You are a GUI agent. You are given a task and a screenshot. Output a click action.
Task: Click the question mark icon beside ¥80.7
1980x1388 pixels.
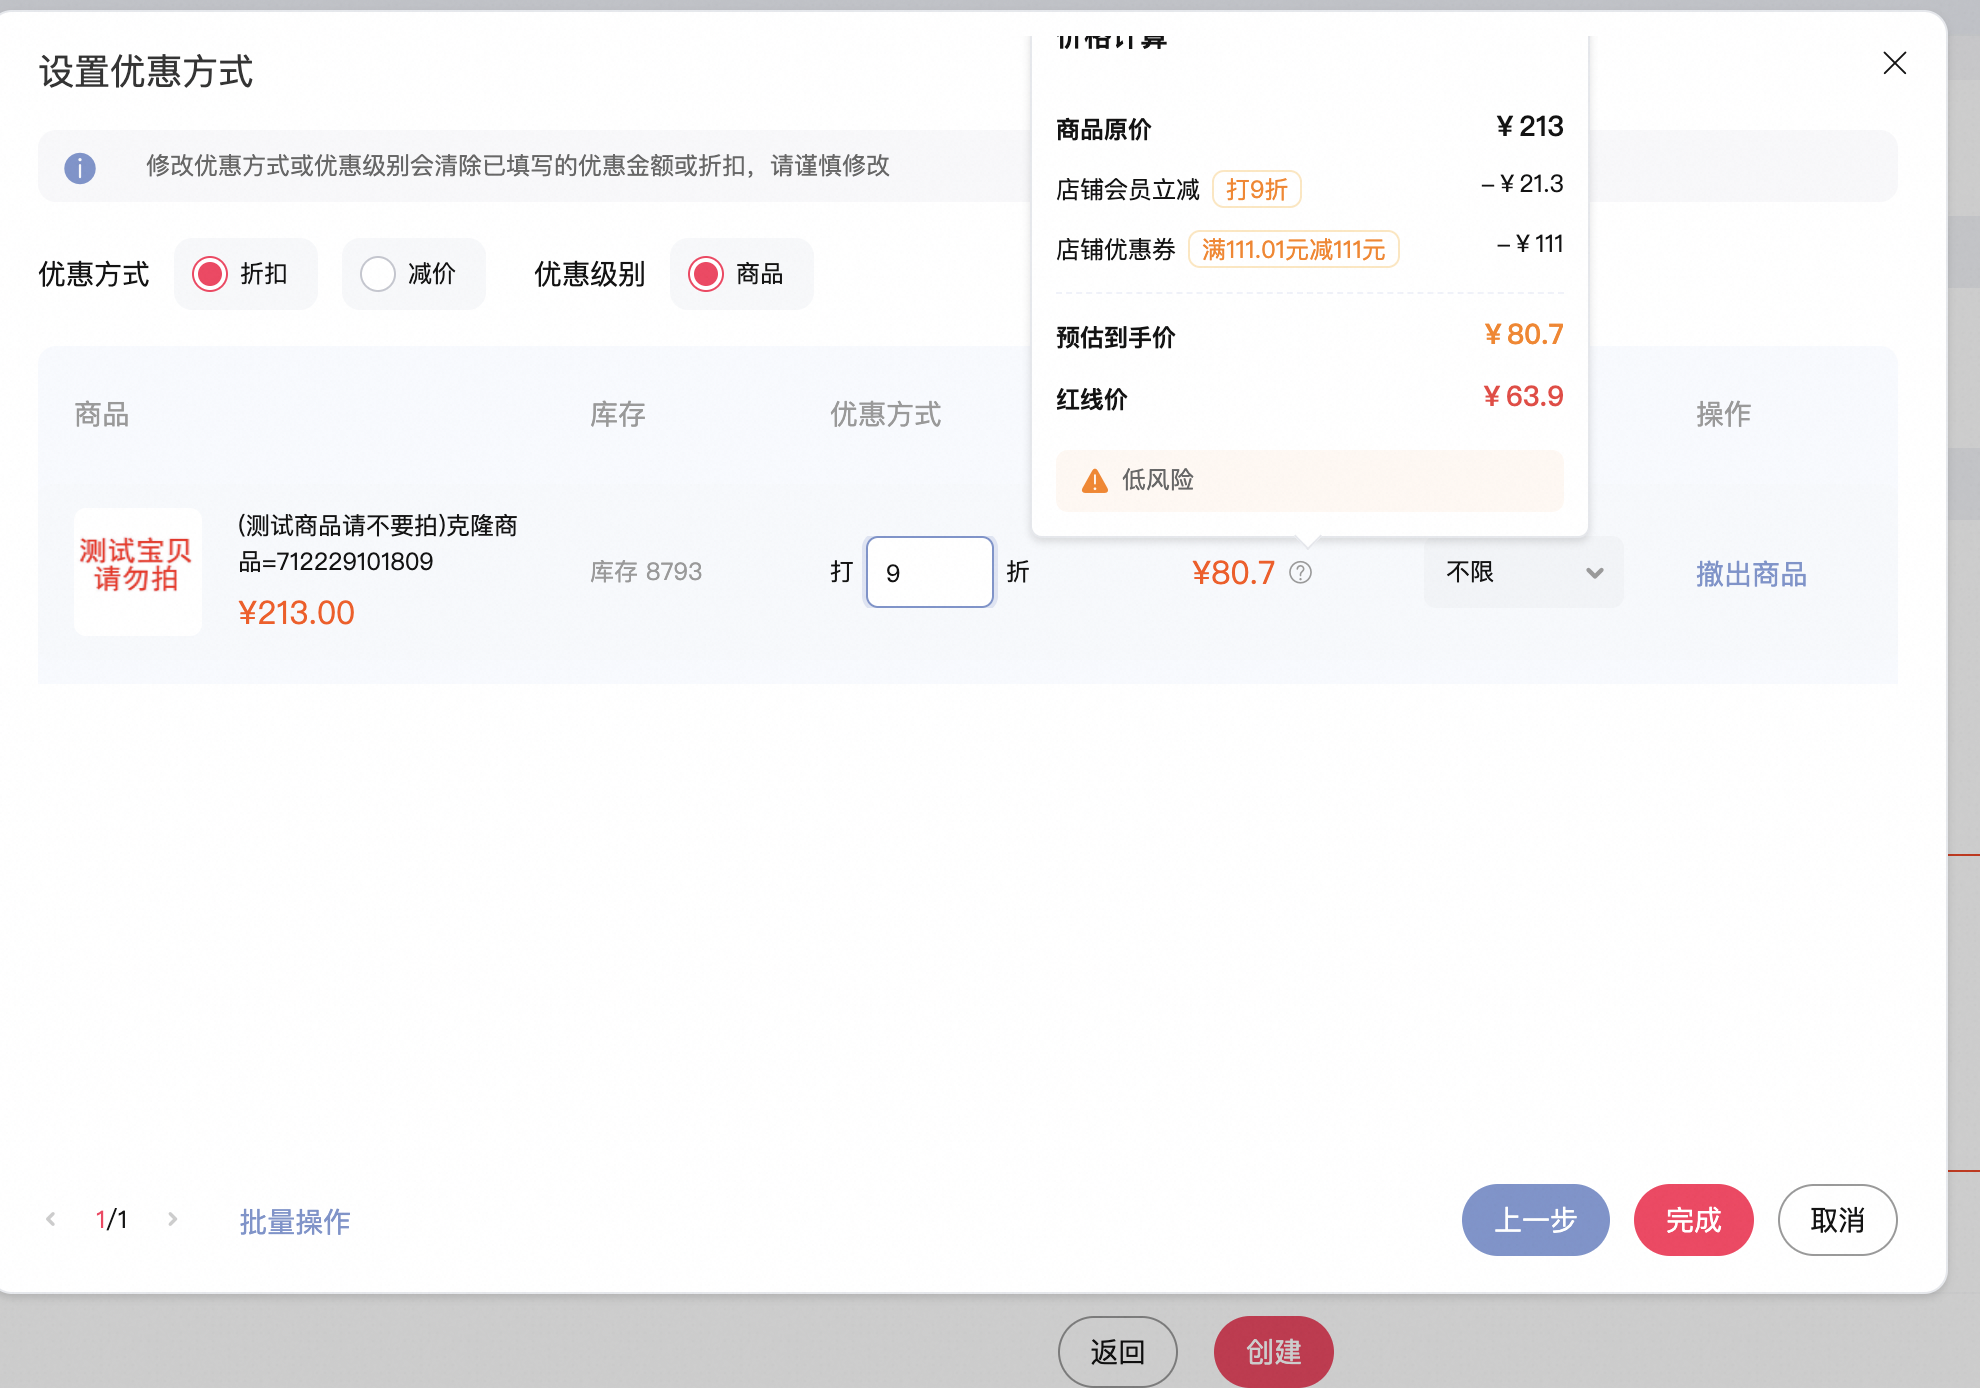pos(1300,572)
